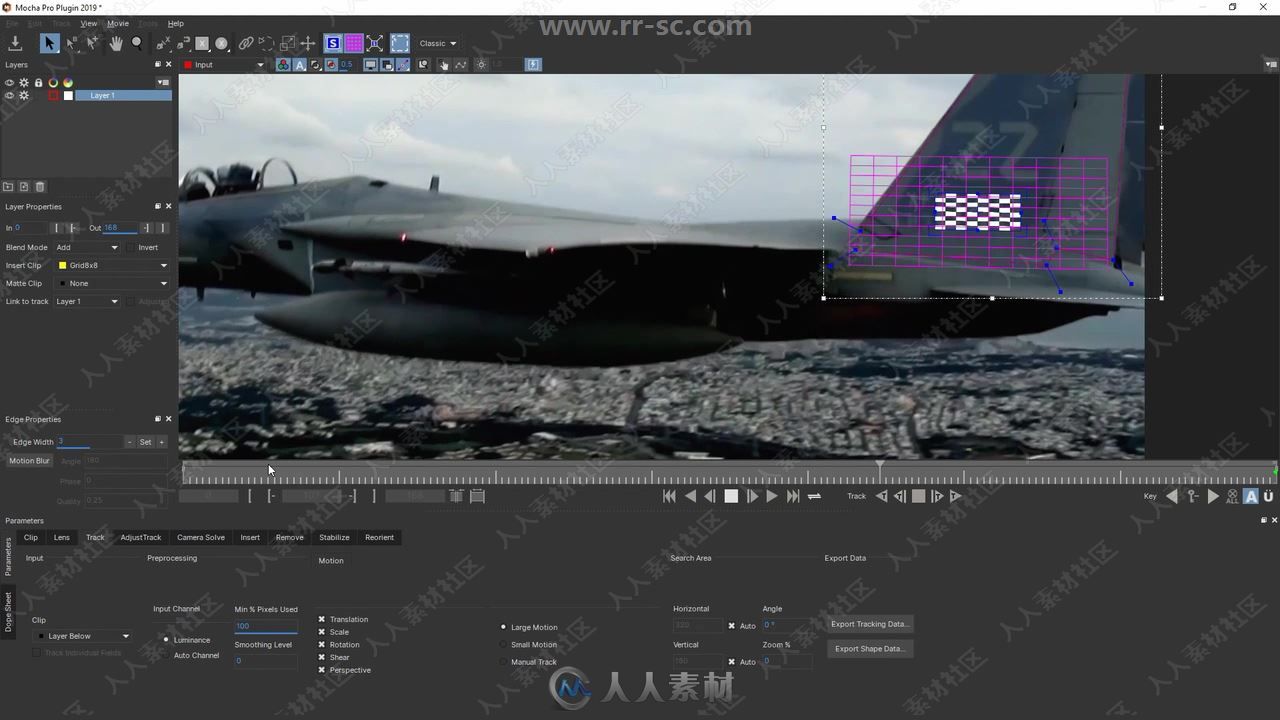The width and height of the screenshot is (1280, 720).
Task: Open the Matte Clip None dropdown
Action: pyautogui.click(x=113, y=283)
